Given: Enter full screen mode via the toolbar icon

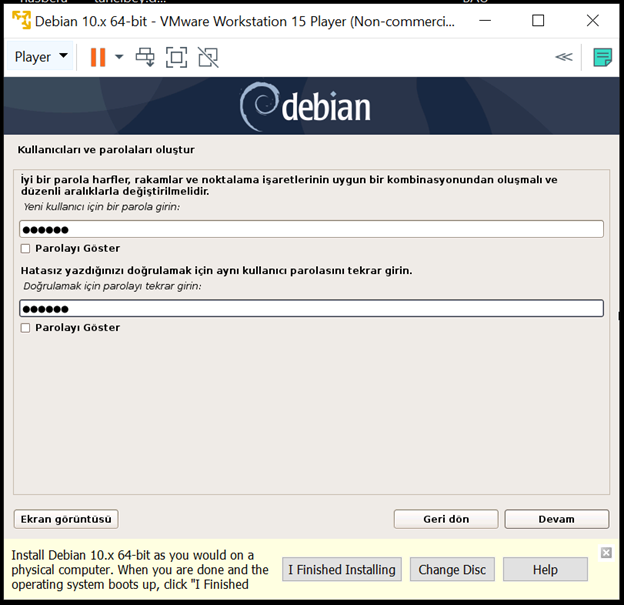Looking at the screenshot, I should pos(176,57).
